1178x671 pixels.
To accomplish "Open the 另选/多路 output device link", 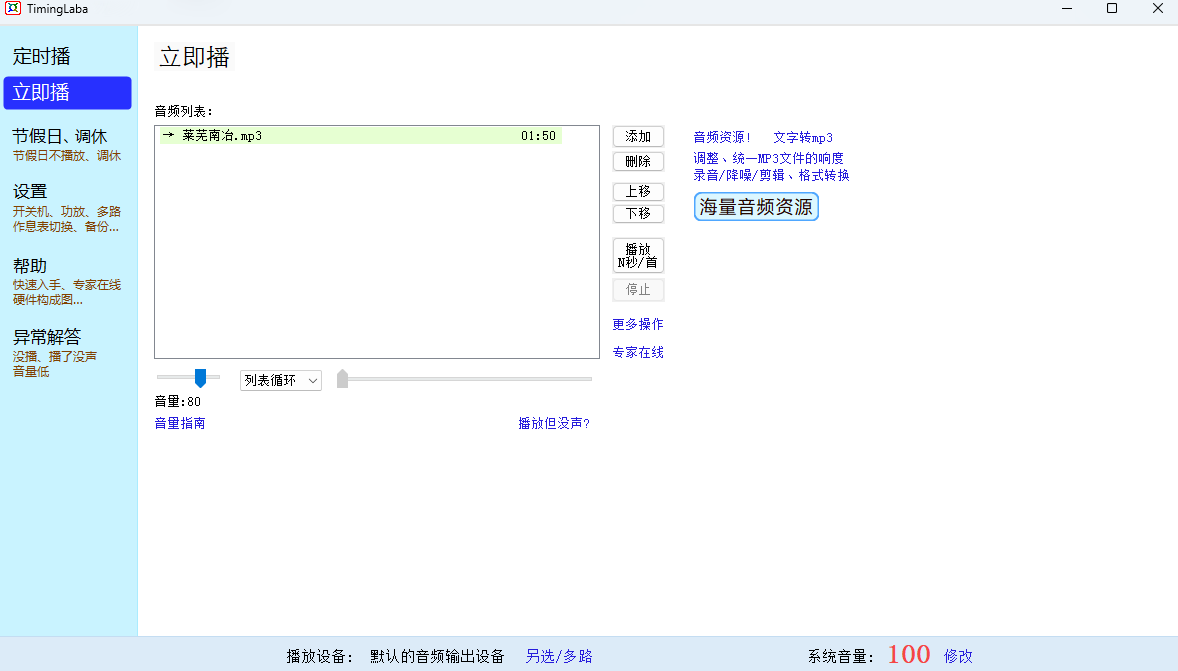I will click(559, 656).
